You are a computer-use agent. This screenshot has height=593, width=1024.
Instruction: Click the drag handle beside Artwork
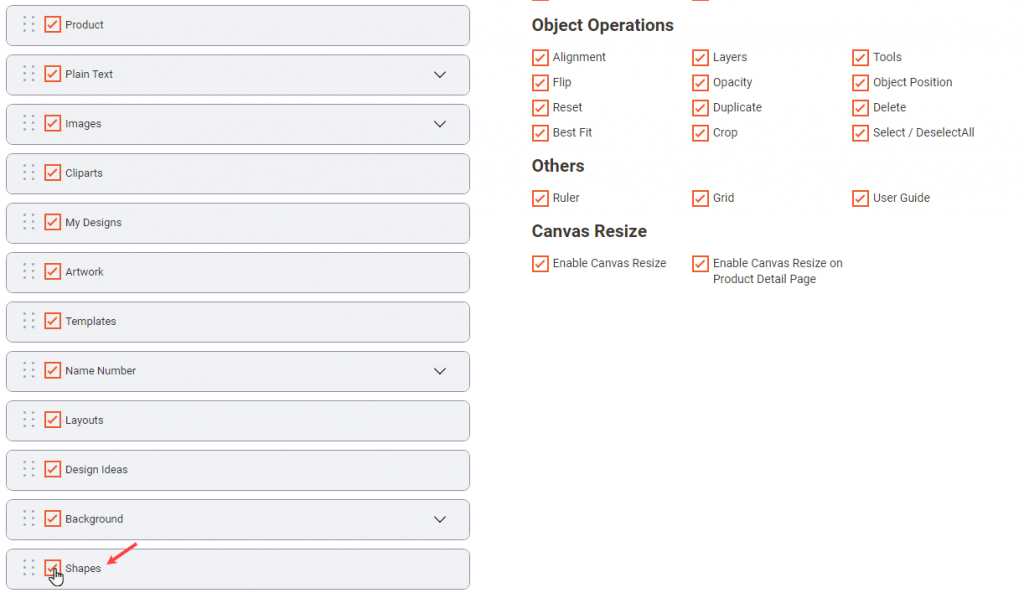tap(29, 272)
